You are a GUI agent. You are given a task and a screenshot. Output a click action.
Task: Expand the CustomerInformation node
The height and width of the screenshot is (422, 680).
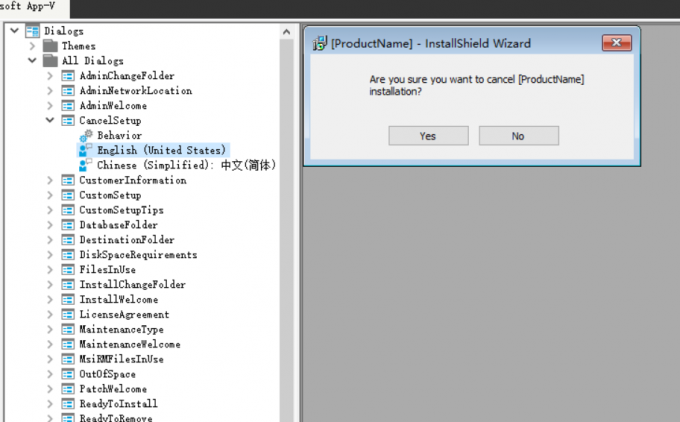point(50,180)
